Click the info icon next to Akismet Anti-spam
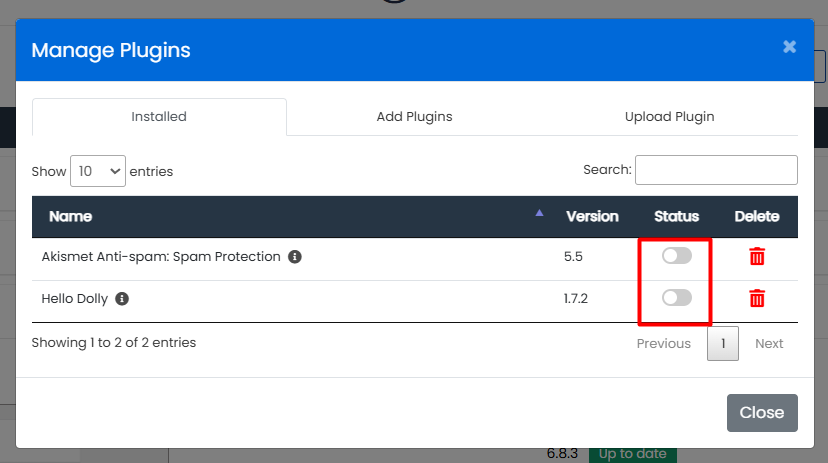This screenshot has width=828, height=463. [295, 257]
